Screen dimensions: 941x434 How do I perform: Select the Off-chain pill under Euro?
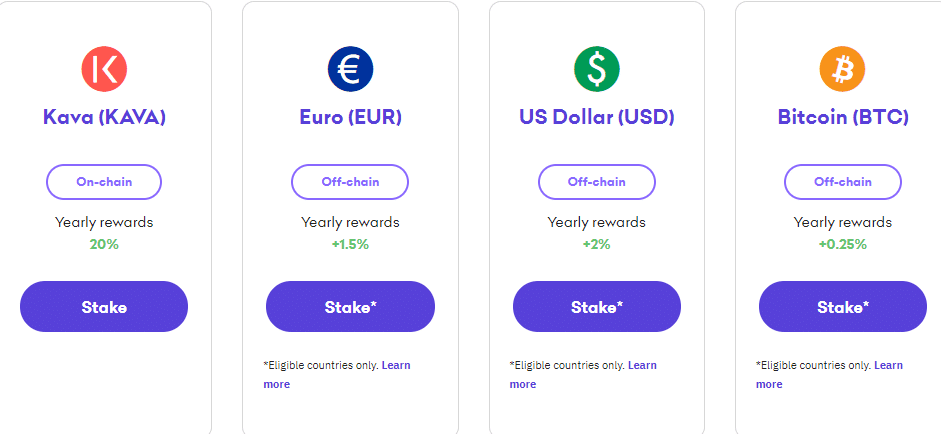click(350, 182)
